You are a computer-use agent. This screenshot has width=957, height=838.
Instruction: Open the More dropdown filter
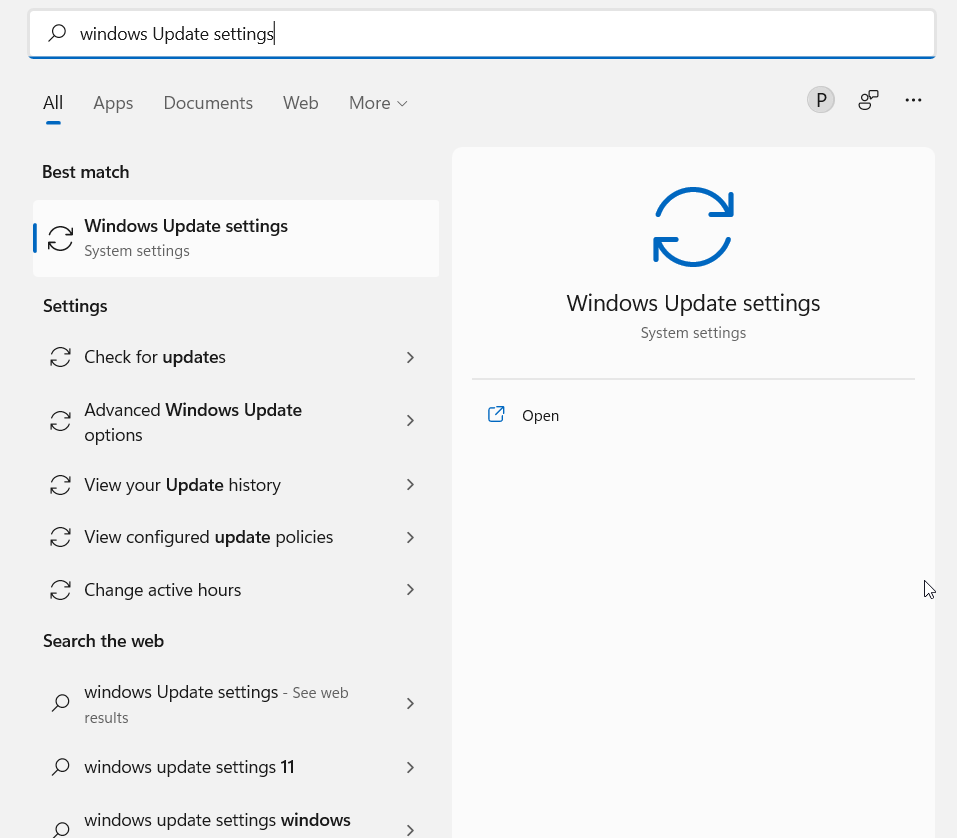point(378,103)
